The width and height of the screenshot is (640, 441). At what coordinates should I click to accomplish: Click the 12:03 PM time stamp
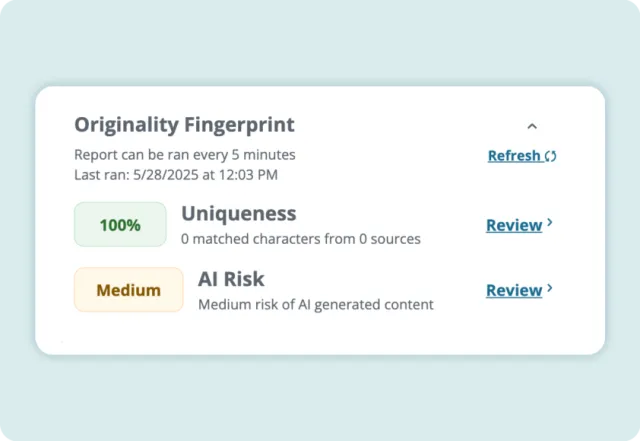tap(250, 175)
